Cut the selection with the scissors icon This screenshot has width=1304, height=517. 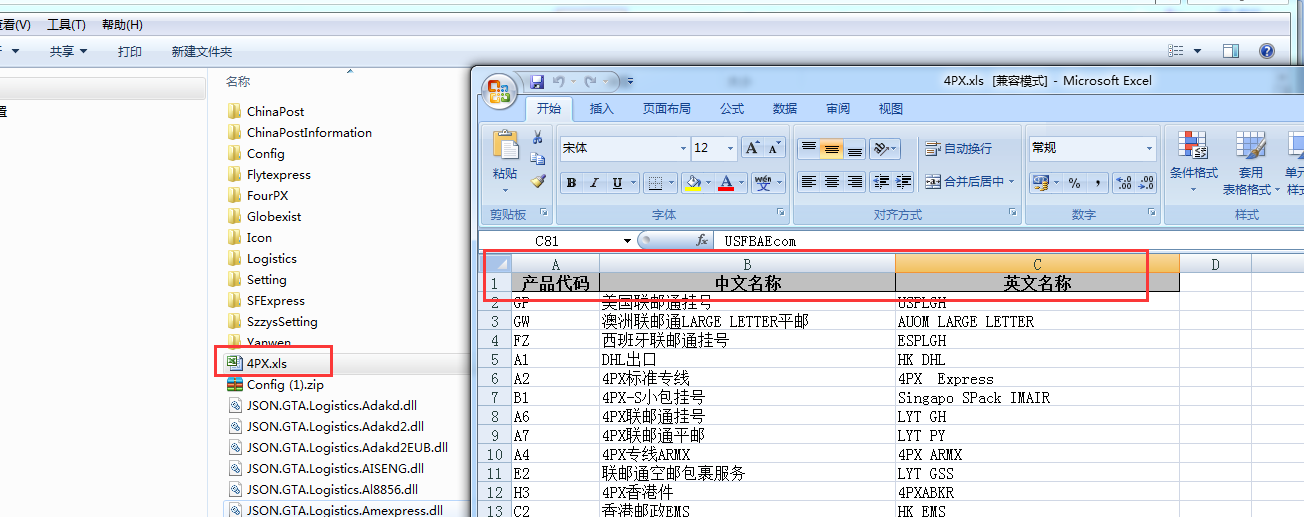click(538, 137)
